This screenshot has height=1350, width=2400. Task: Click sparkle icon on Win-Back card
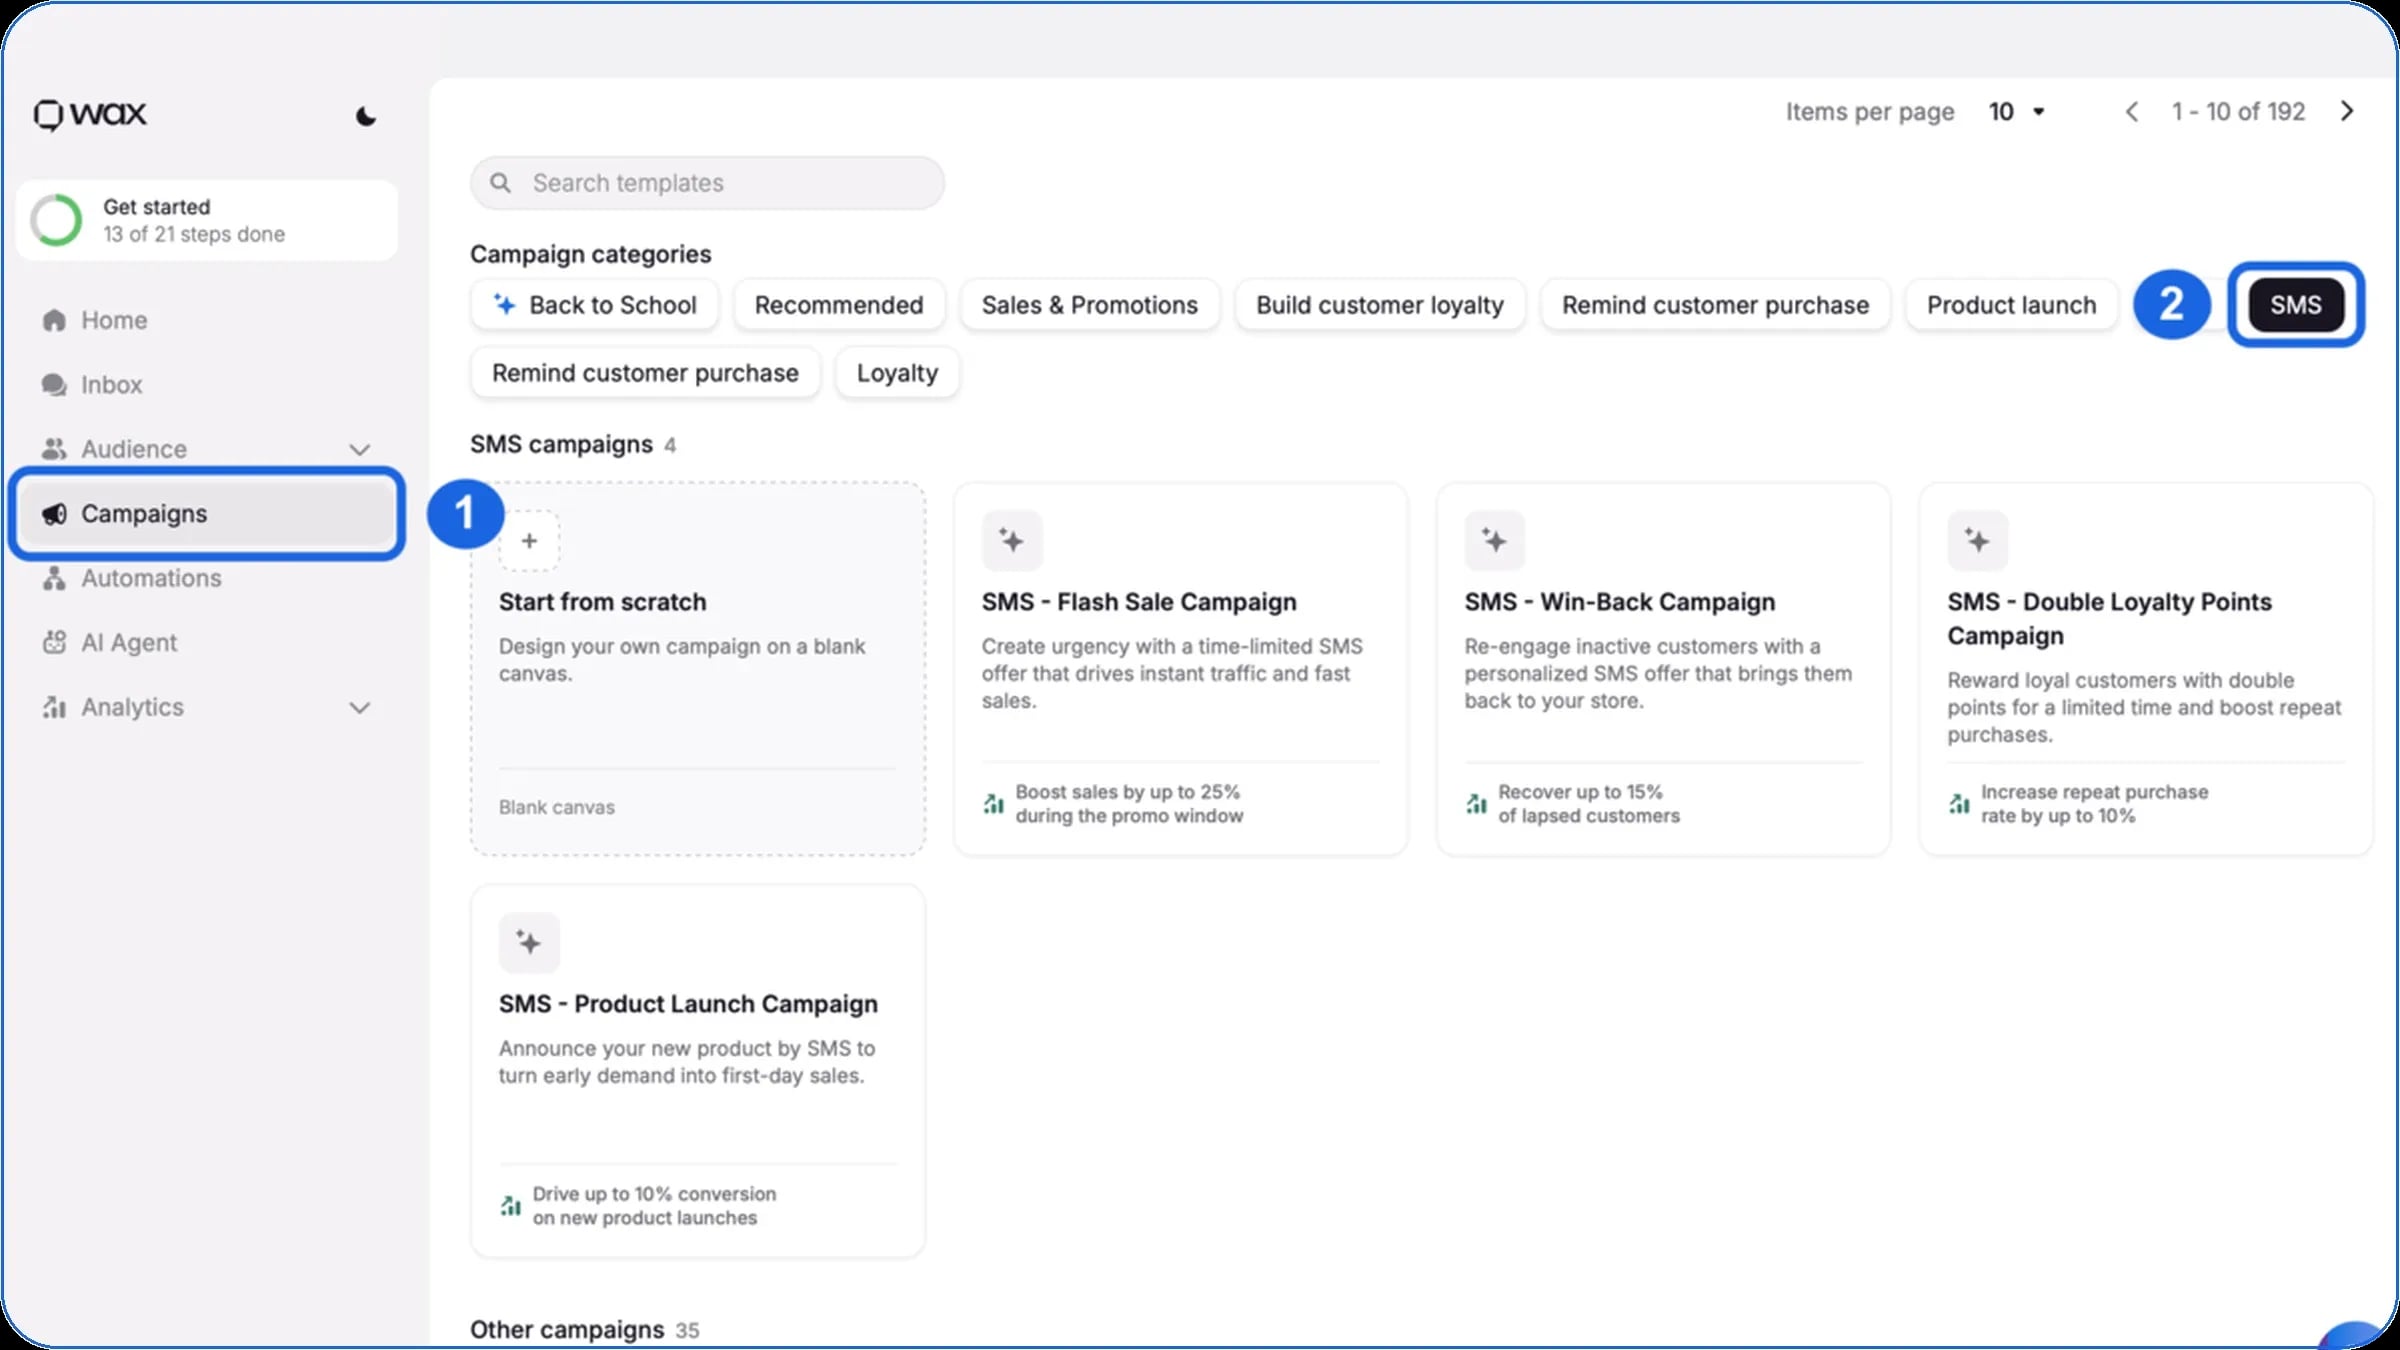point(1495,541)
